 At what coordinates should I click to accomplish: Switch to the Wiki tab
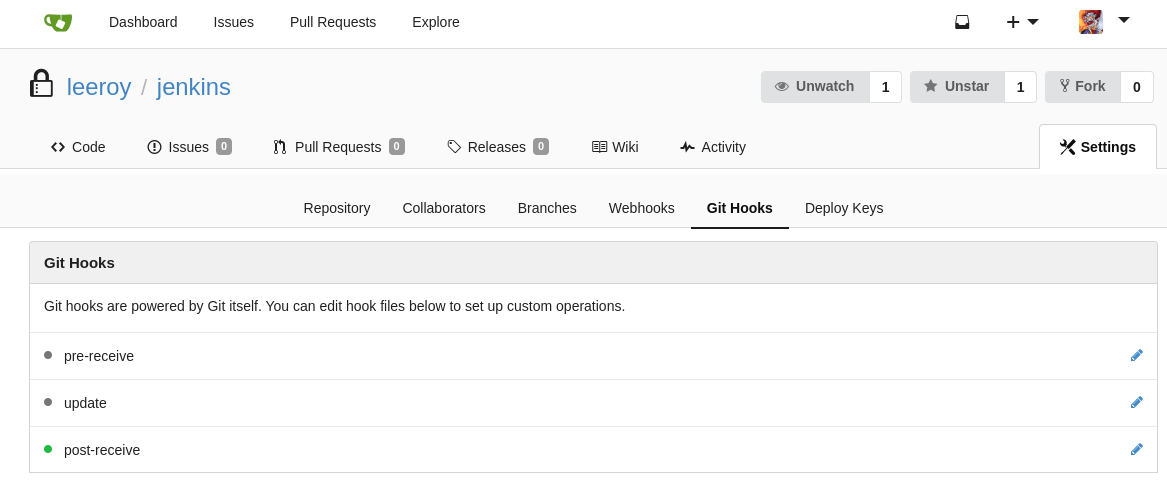[x=615, y=147]
